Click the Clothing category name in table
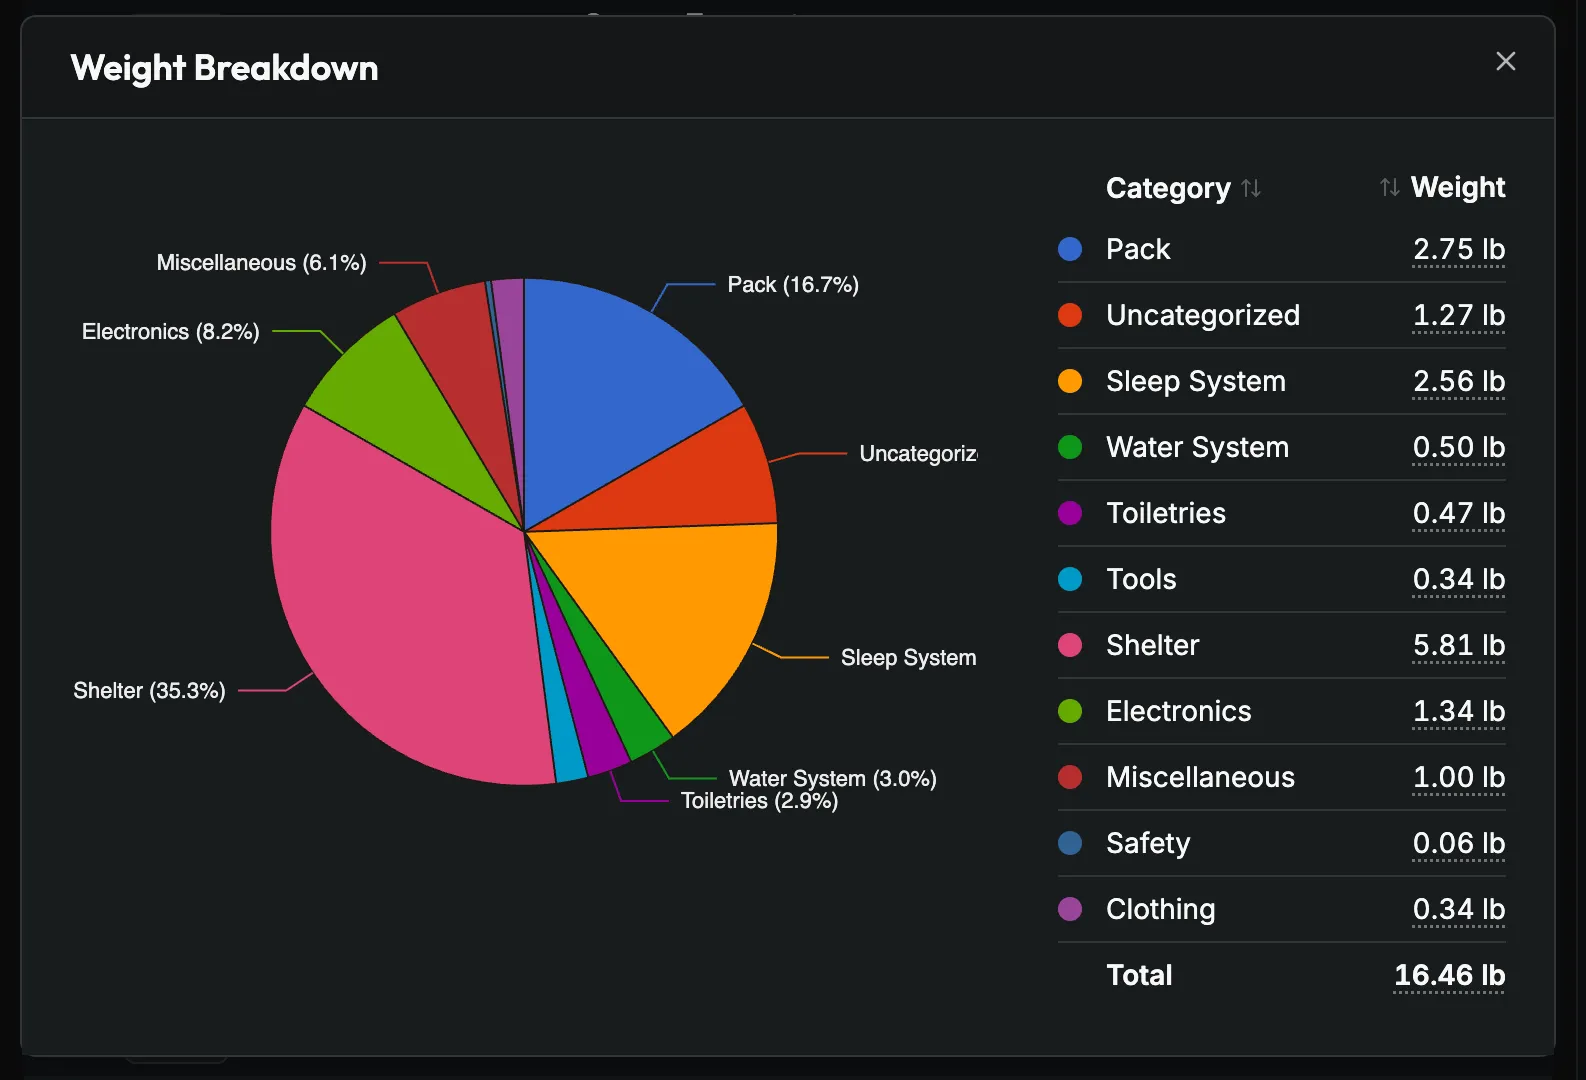This screenshot has width=1586, height=1080. coord(1161,909)
